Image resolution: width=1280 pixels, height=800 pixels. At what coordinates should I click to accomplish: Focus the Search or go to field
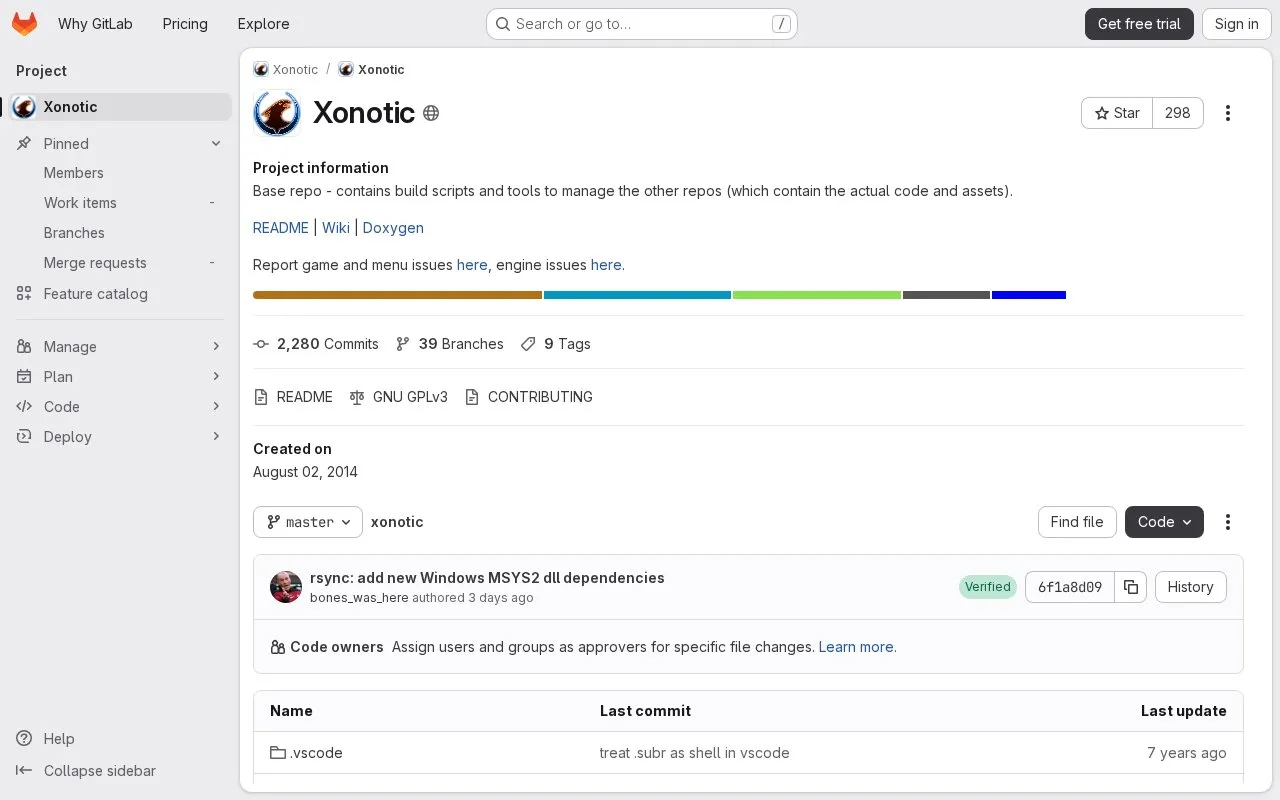click(x=641, y=24)
